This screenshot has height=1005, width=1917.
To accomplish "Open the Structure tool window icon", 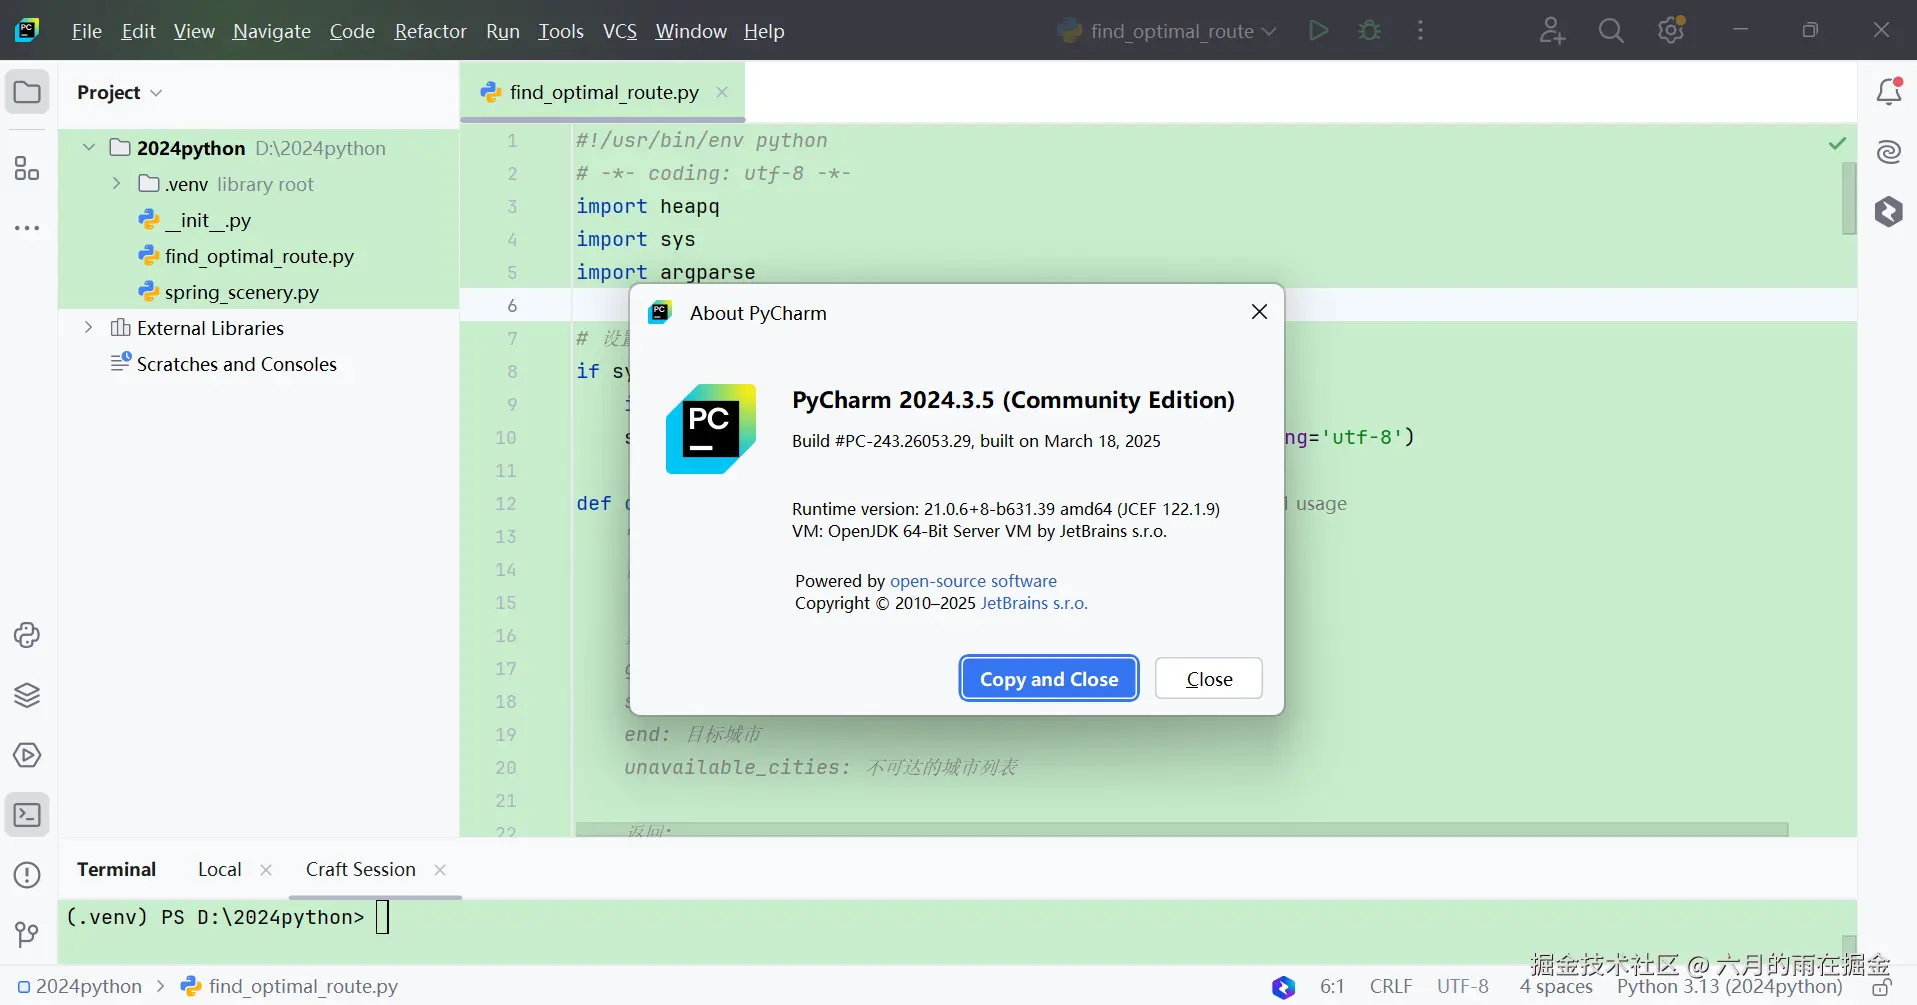I will 27,168.
